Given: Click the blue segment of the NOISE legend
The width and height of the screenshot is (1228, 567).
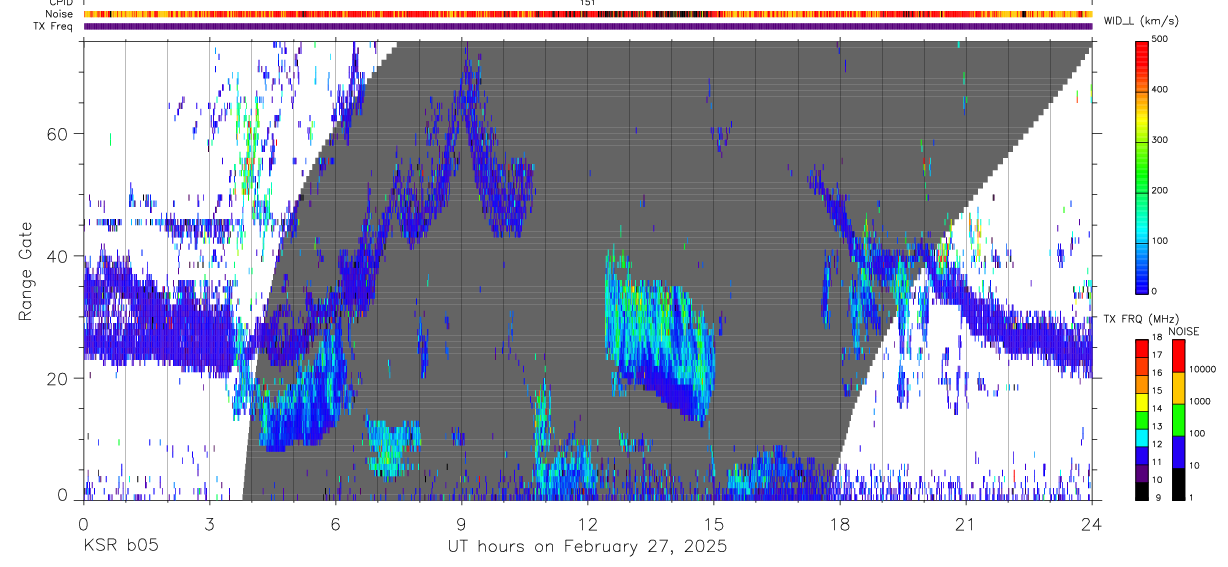Looking at the screenshot, I should coord(1179,452).
